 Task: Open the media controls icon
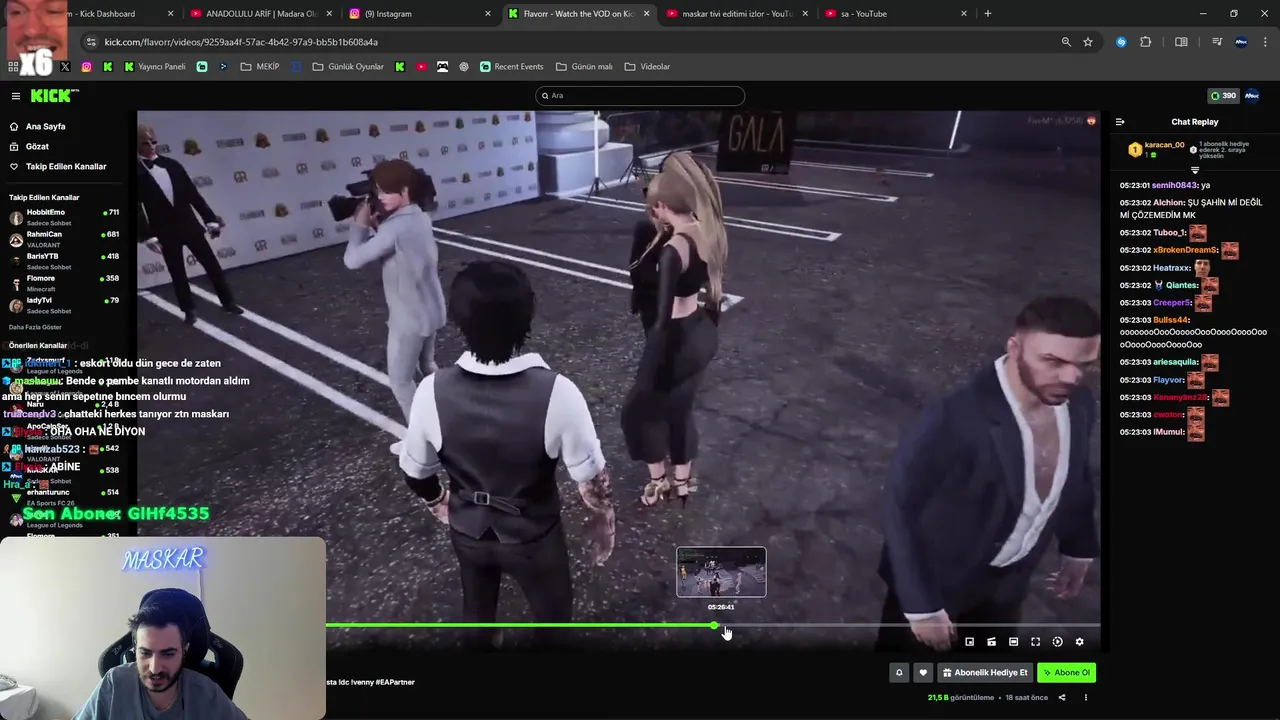pyautogui.click(x=1217, y=42)
